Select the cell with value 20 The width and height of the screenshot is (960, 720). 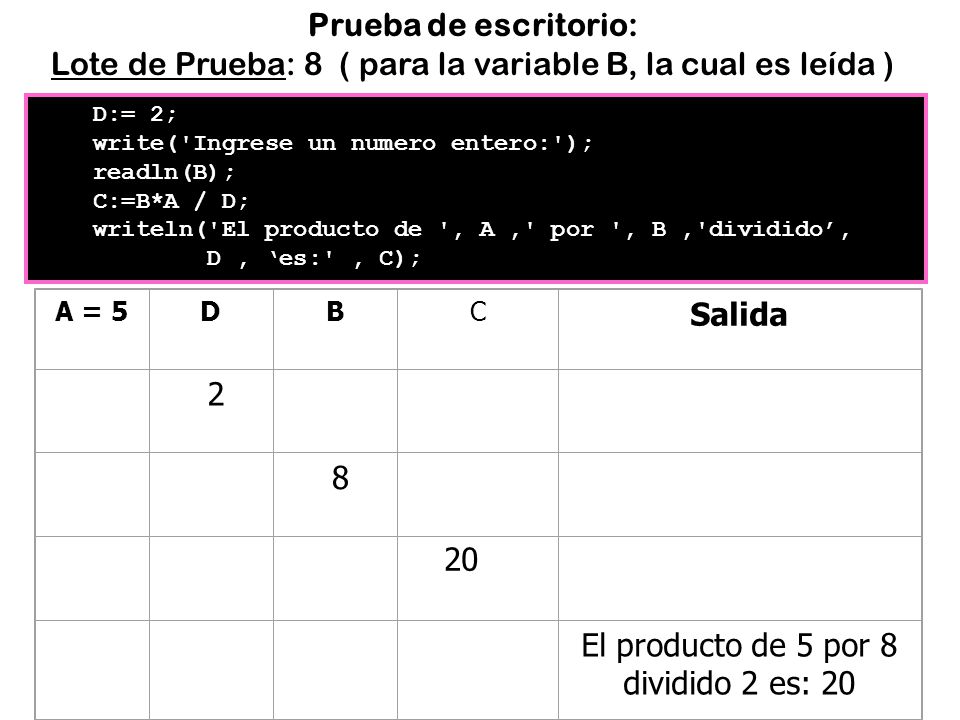pos(478,579)
